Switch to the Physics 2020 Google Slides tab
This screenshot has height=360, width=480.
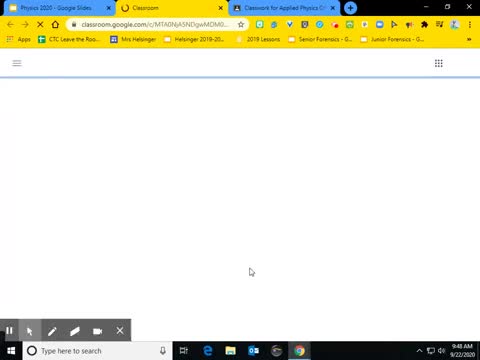(59, 8)
